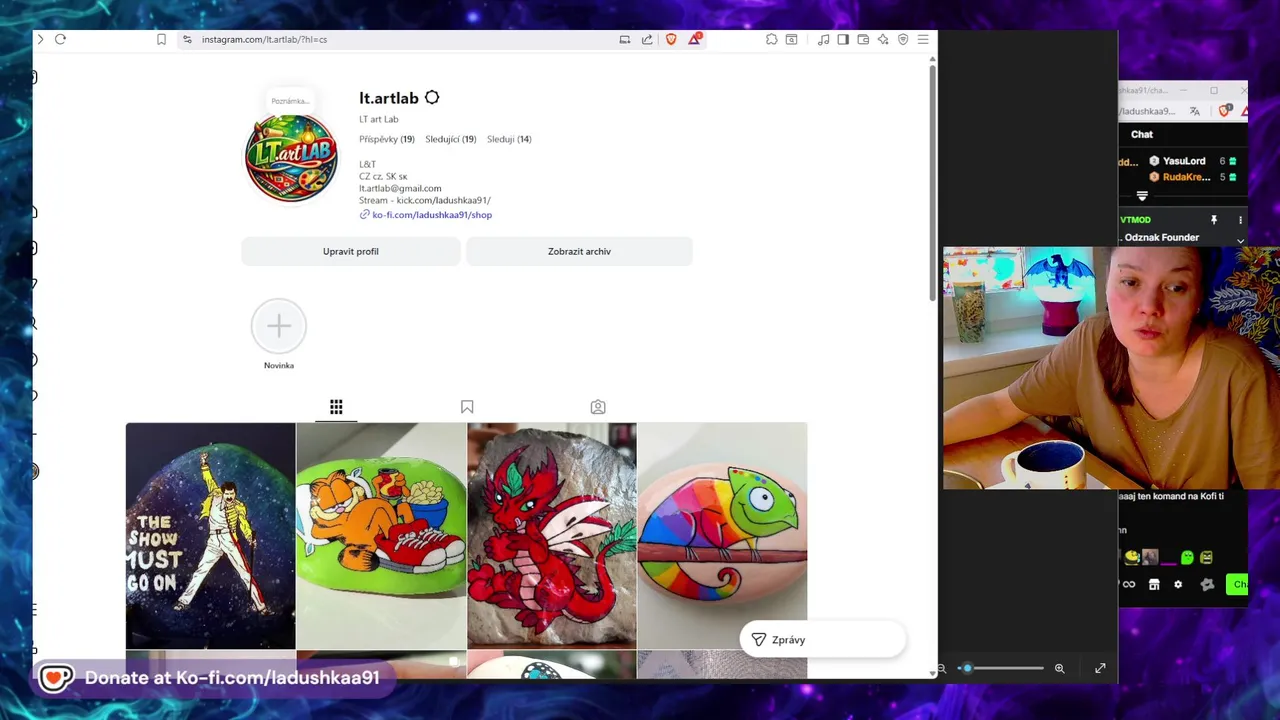
Task: Click the LT art LAB profile picture
Action: (291, 157)
